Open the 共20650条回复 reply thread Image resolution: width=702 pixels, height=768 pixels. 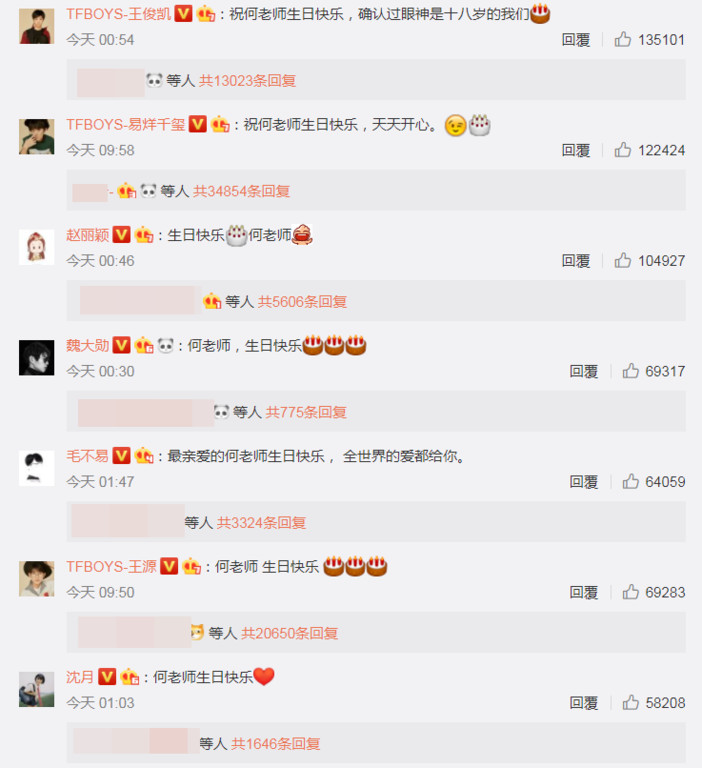pos(290,633)
